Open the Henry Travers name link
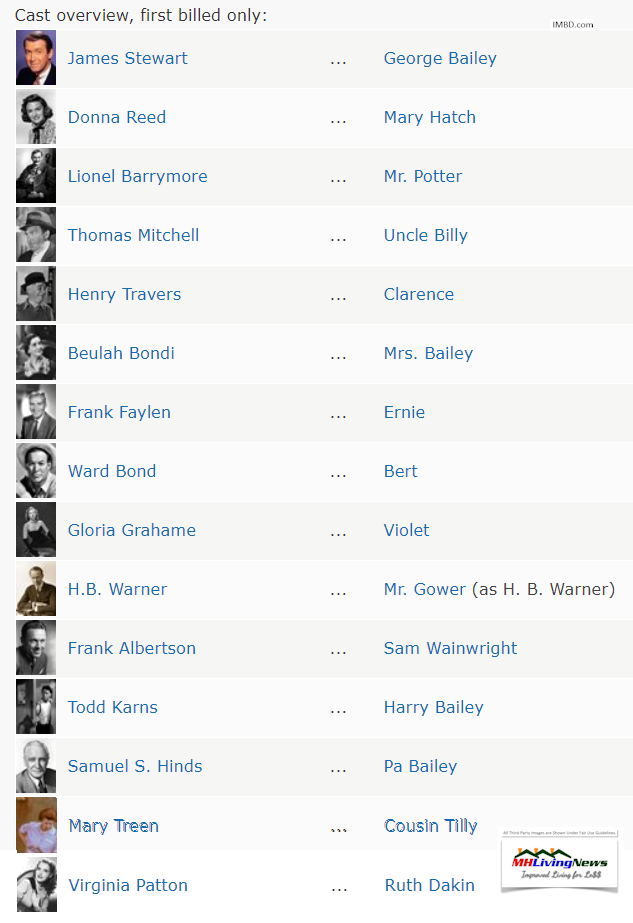633x923 pixels. (124, 294)
